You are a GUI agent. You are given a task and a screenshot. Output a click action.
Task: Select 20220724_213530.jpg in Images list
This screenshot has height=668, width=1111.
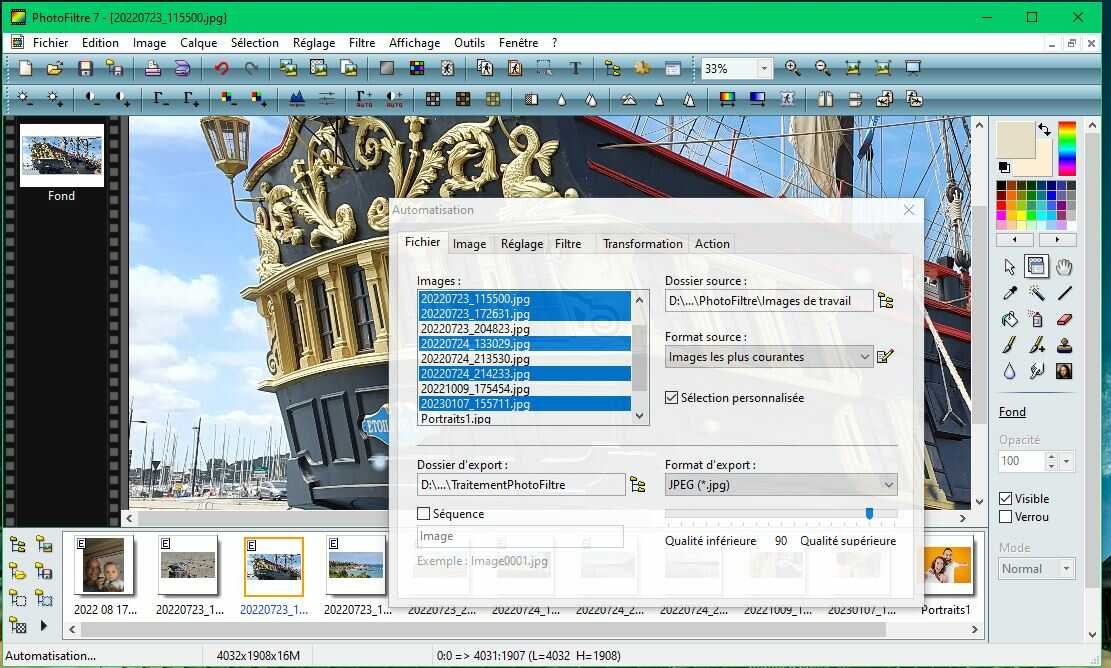524,358
